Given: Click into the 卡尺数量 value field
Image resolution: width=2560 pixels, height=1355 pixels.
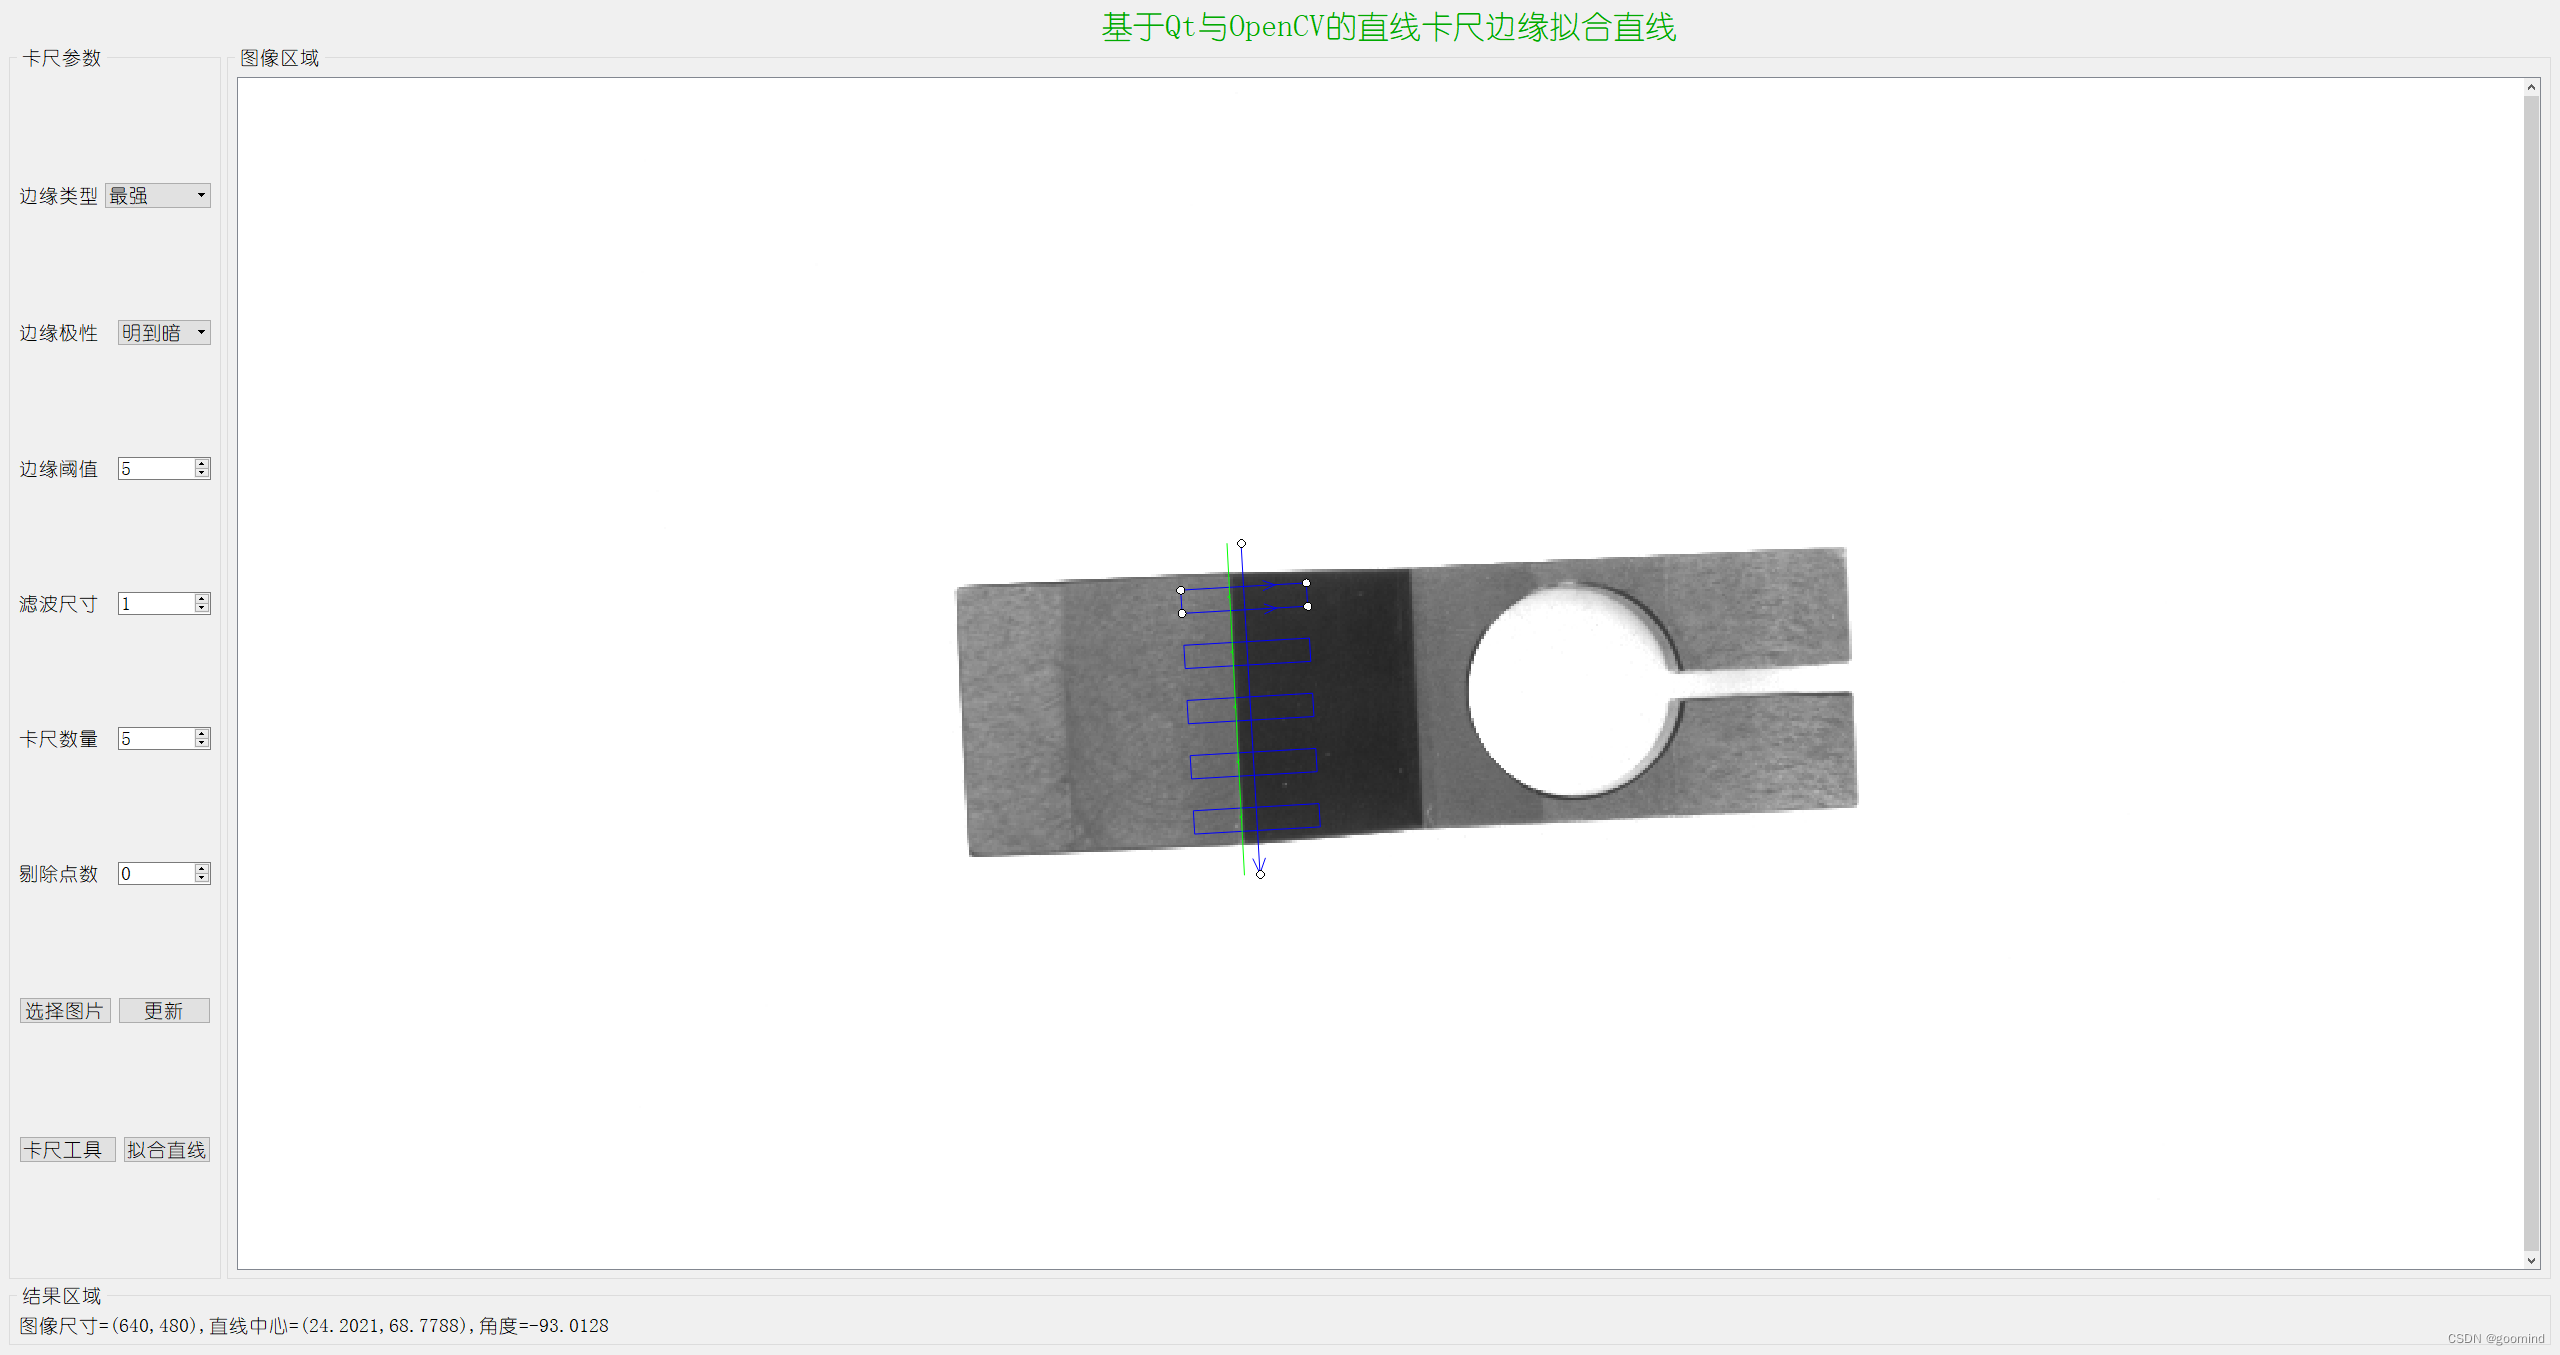Looking at the screenshot, I should pos(156,738).
